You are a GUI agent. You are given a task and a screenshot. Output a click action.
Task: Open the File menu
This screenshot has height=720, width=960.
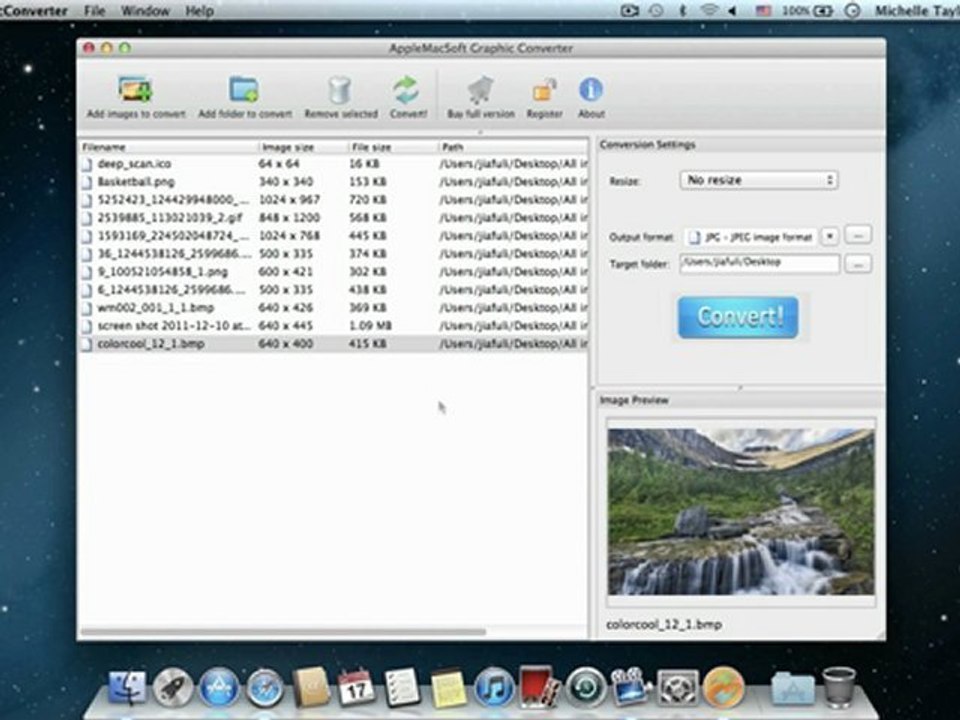(94, 10)
